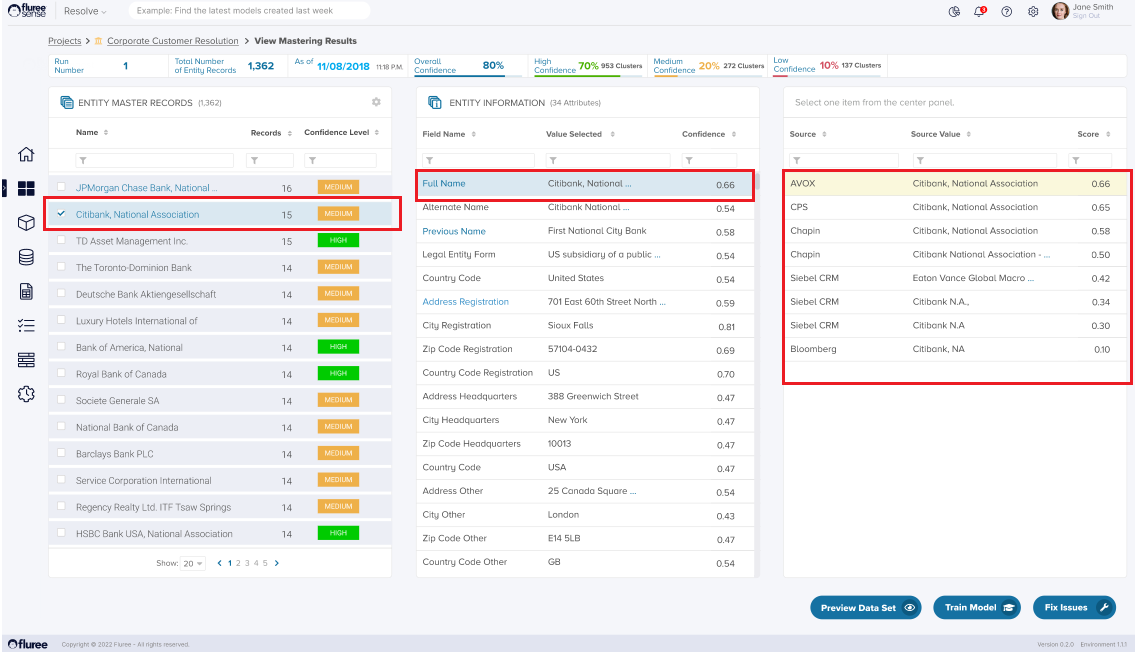Tick the TD Asset Management Inc. checkbox
Image resolution: width=1135 pixels, height=652 pixels.
[62, 241]
